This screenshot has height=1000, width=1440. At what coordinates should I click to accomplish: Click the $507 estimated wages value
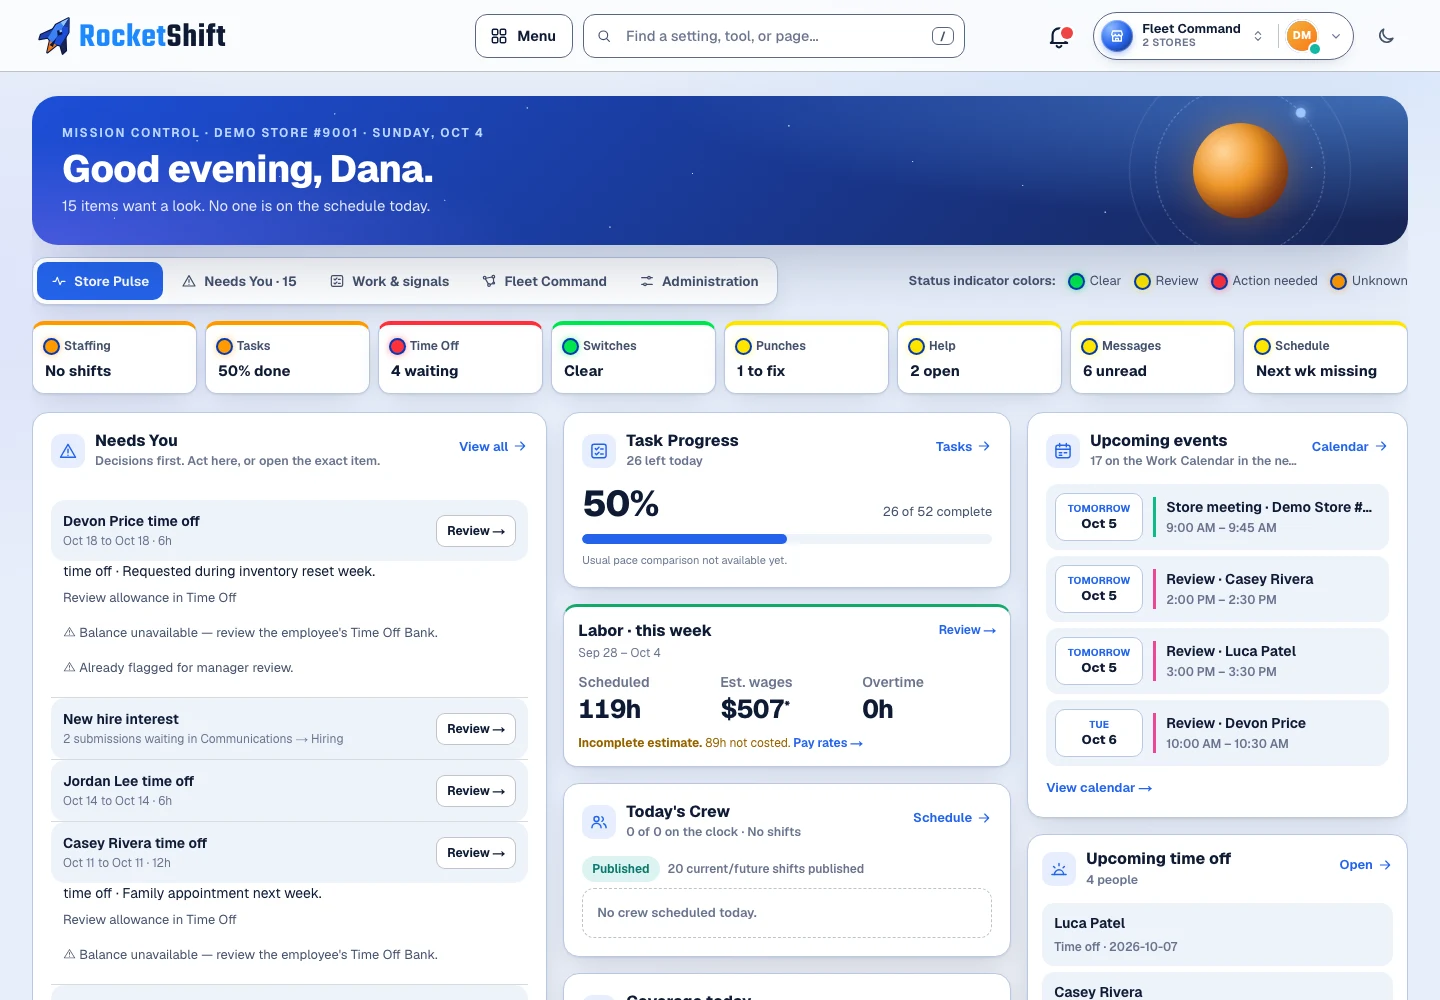pos(755,709)
